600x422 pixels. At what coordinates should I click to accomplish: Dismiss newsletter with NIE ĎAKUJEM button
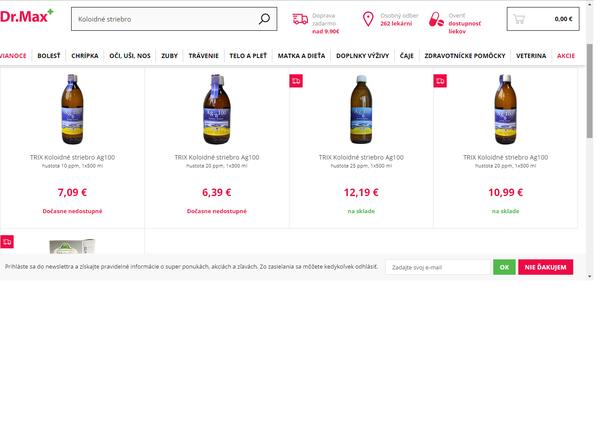tap(545, 267)
